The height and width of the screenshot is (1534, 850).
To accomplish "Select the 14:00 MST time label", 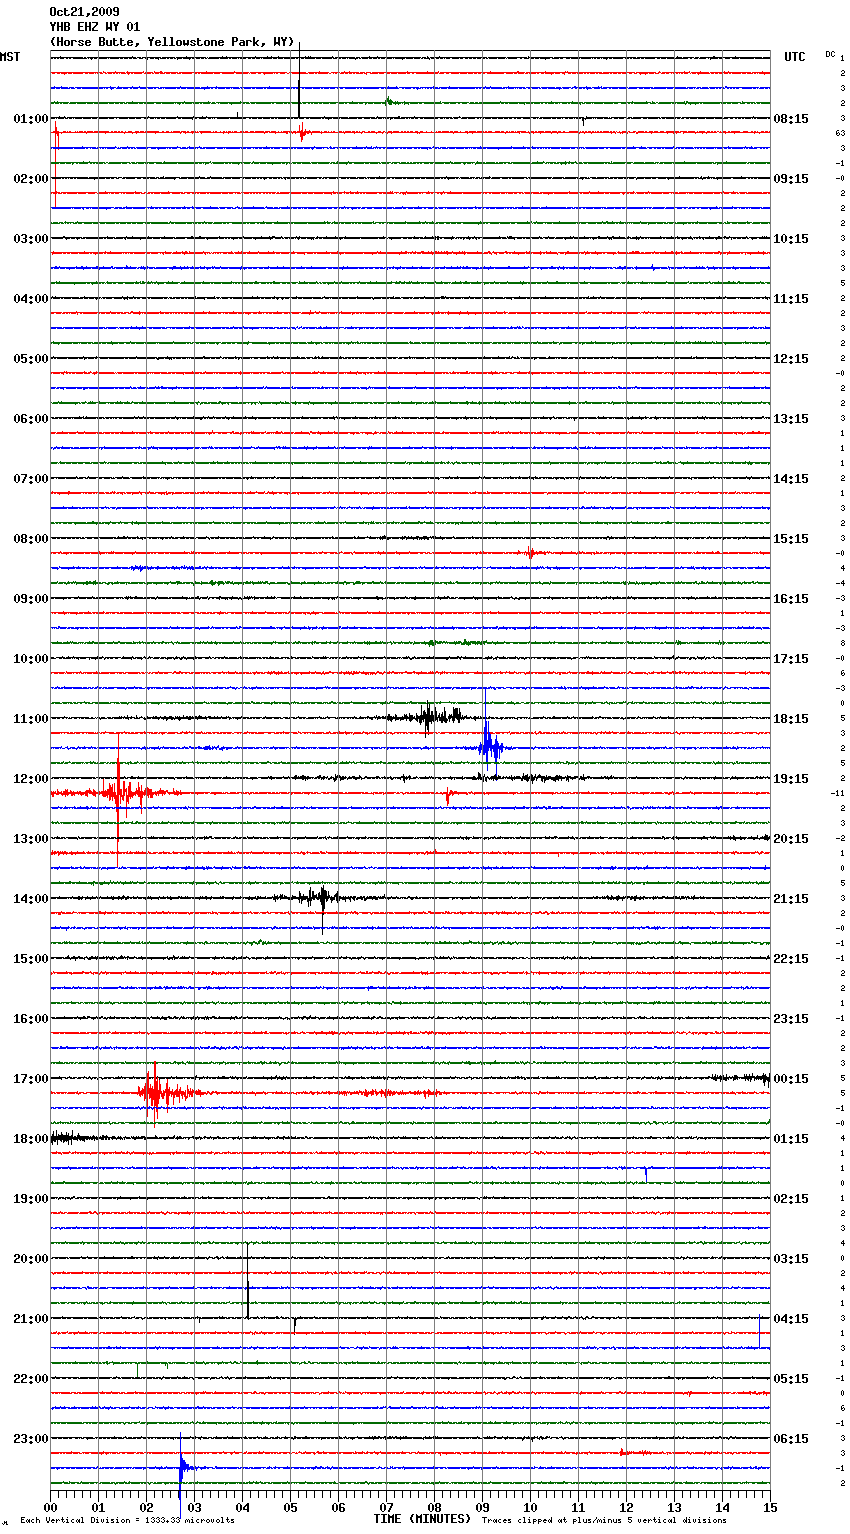I will click(x=31, y=899).
